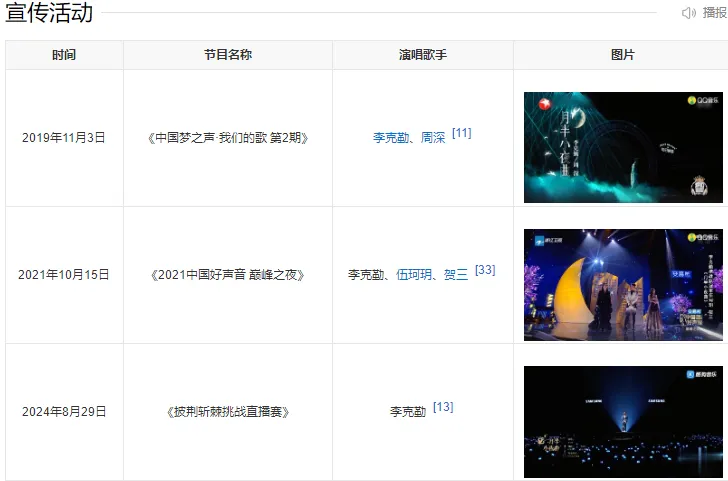
Task: Click the speaker icon next to 播报
Action: (x=689, y=13)
